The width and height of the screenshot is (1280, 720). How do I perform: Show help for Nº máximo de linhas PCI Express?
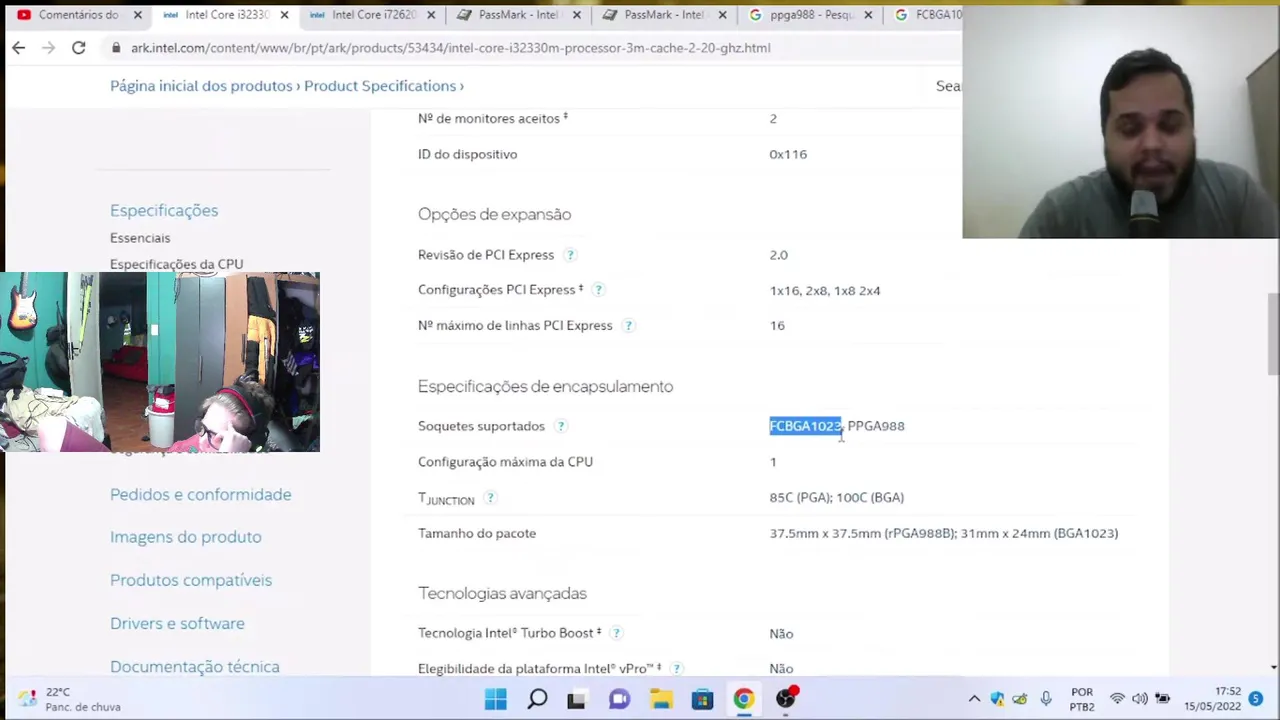coord(628,325)
